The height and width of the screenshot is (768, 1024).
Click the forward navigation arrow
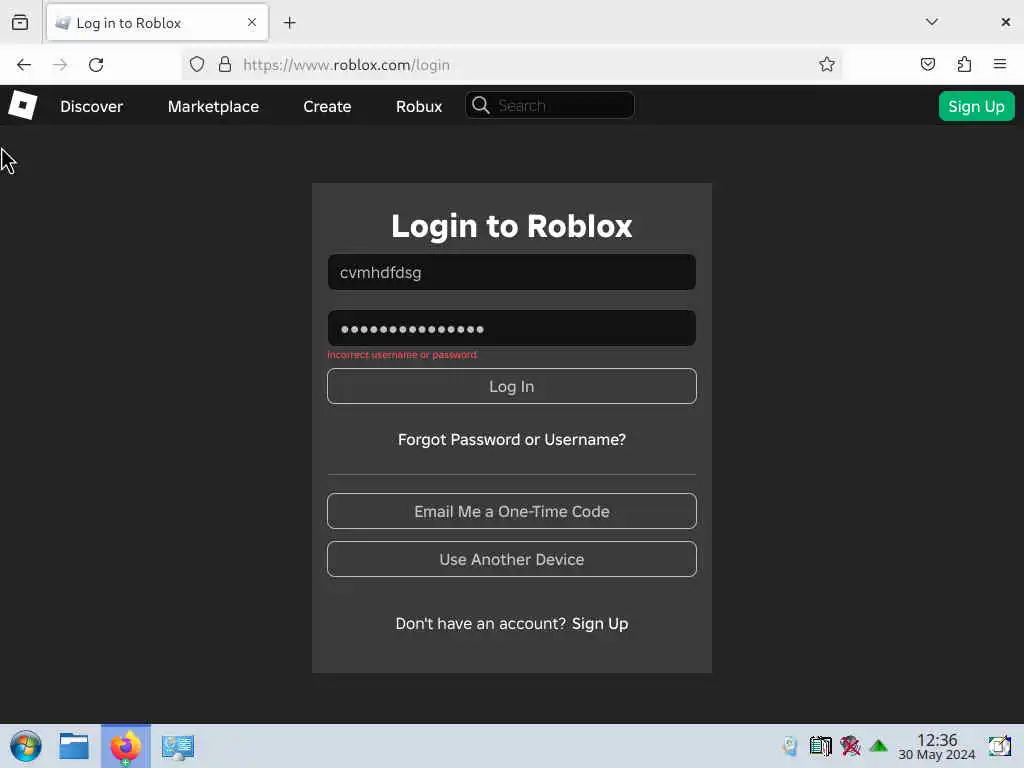(60, 65)
